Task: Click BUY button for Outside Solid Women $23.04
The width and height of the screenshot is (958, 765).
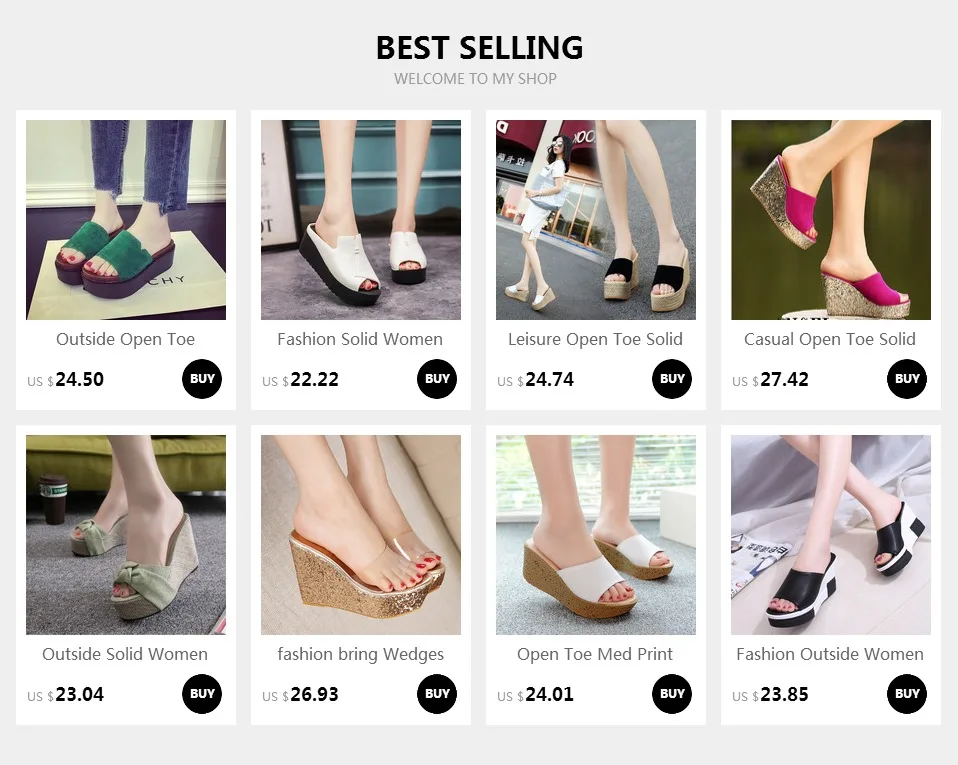Action: point(202,694)
